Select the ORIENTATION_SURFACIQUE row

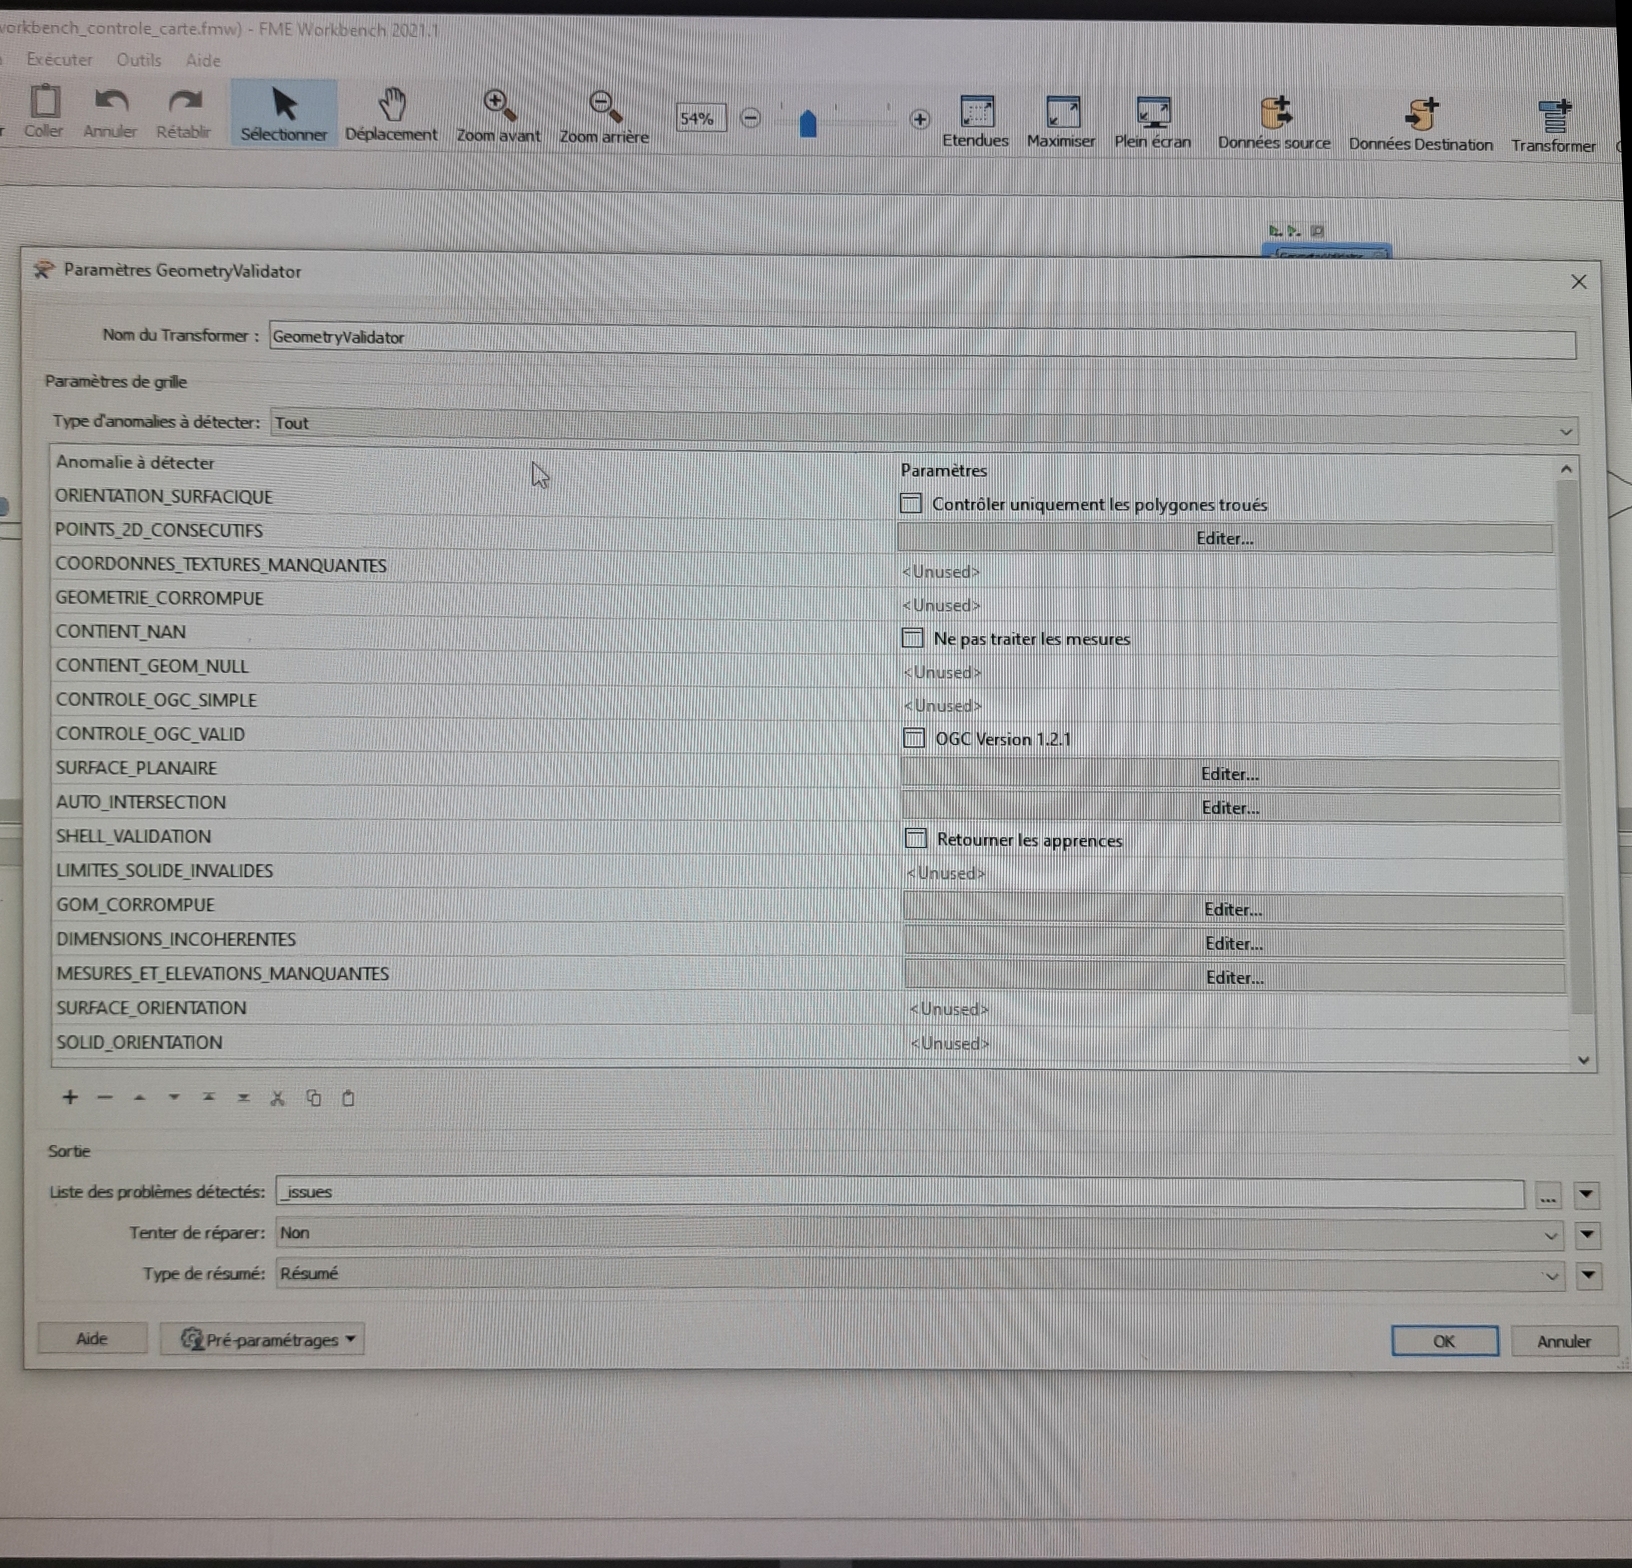[475, 497]
